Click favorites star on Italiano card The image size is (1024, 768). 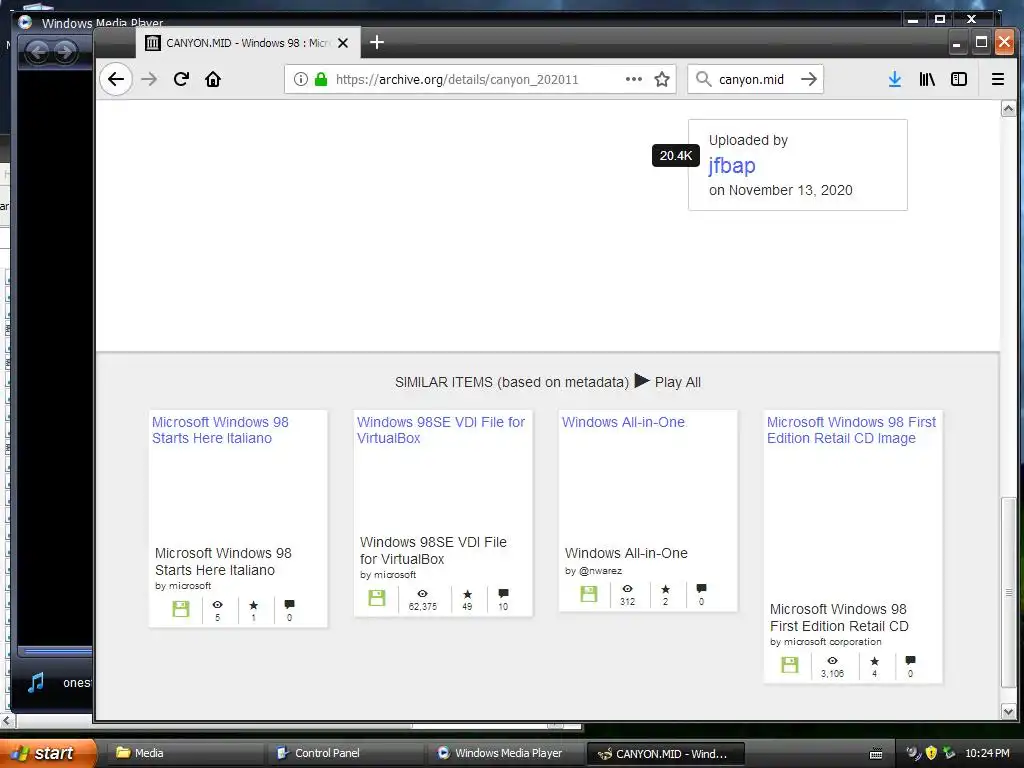[x=253, y=605]
